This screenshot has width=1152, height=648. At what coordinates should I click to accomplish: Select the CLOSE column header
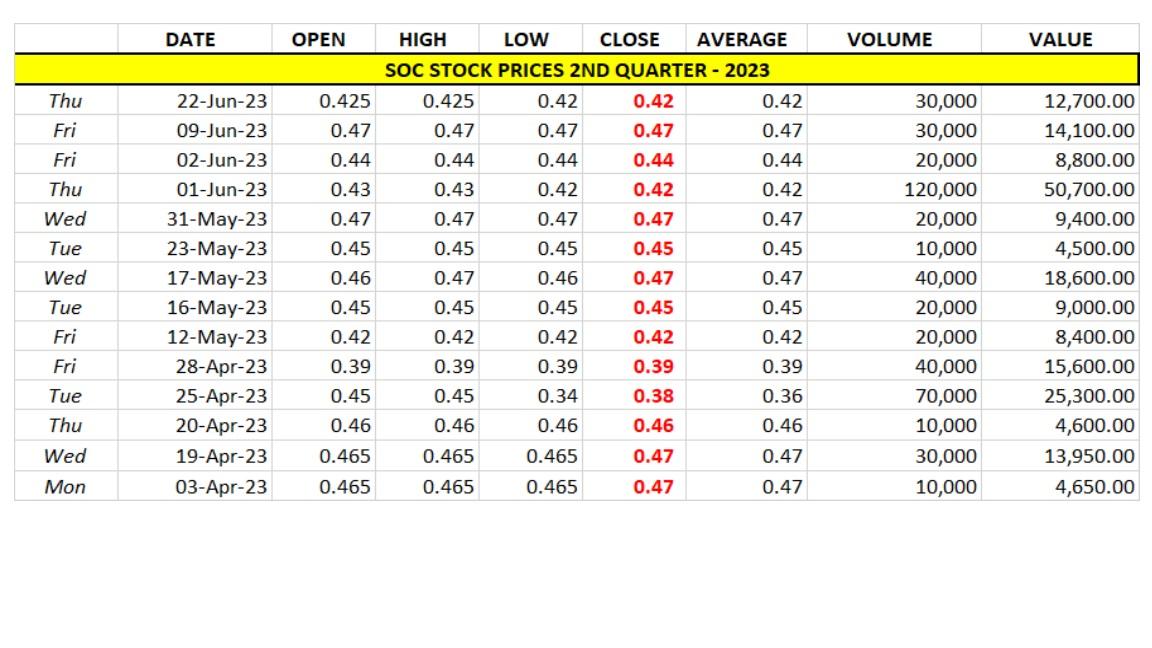630,39
